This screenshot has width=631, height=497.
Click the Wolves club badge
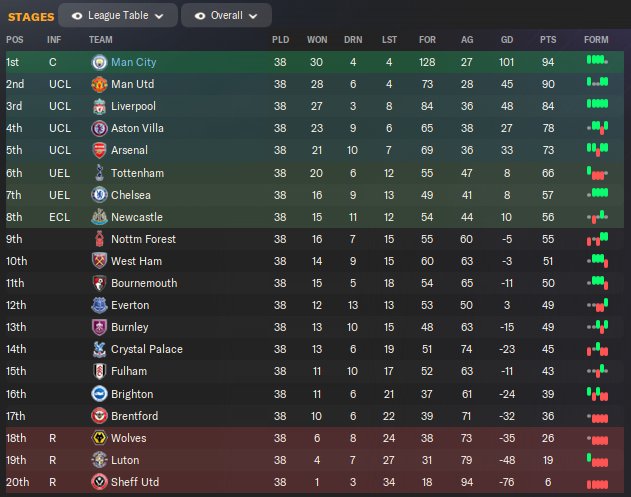click(99, 438)
